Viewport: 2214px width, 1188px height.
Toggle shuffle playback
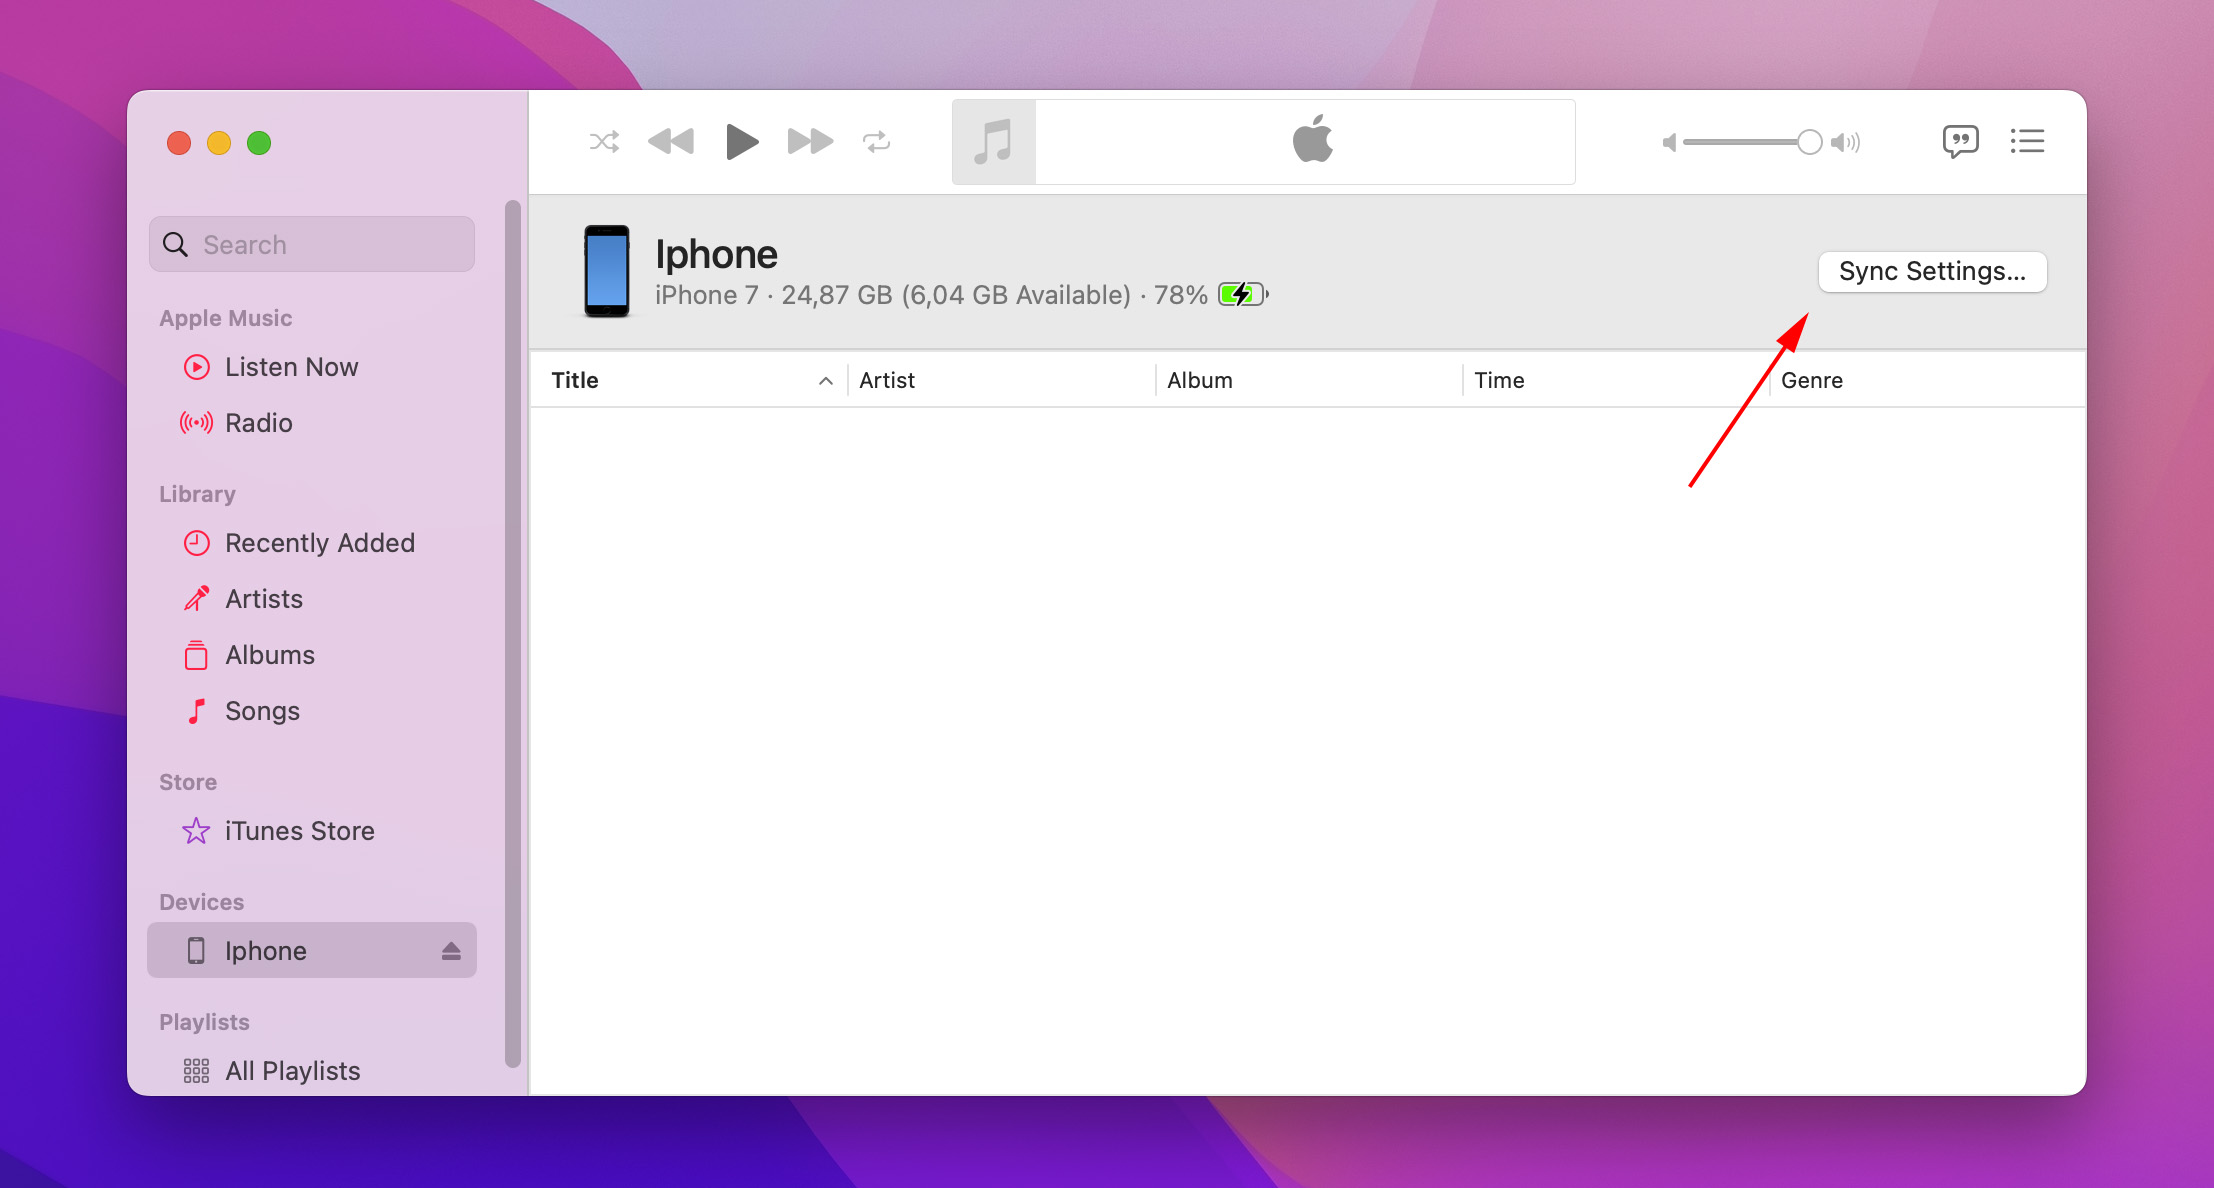click(604, 142)
